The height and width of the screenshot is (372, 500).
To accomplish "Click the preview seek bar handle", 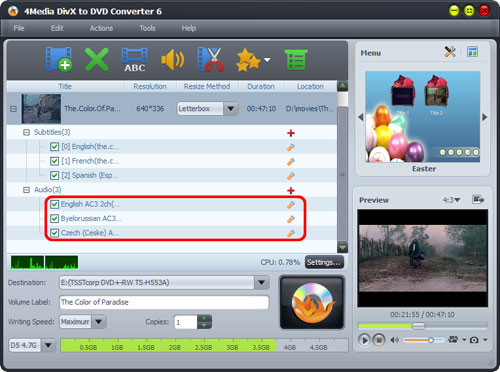I will click(418, 326).
